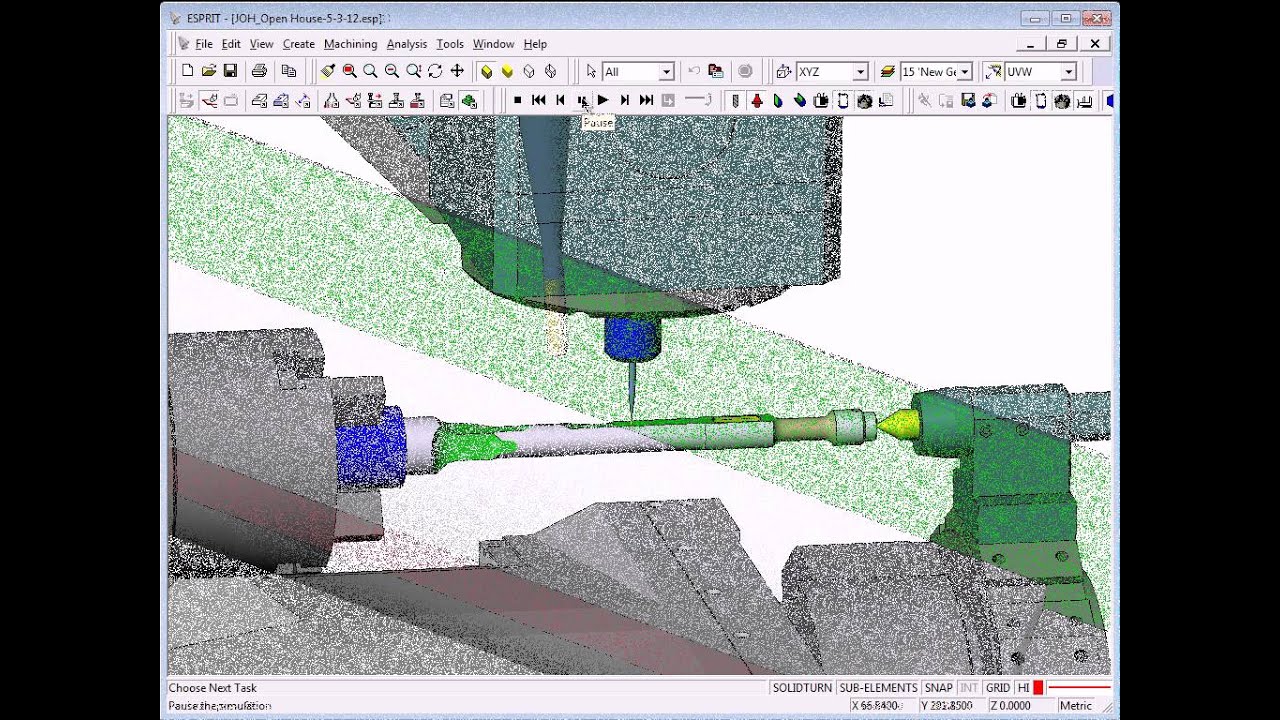1280x720 pixels.
Task: Open the View menu
Action: 261,44
